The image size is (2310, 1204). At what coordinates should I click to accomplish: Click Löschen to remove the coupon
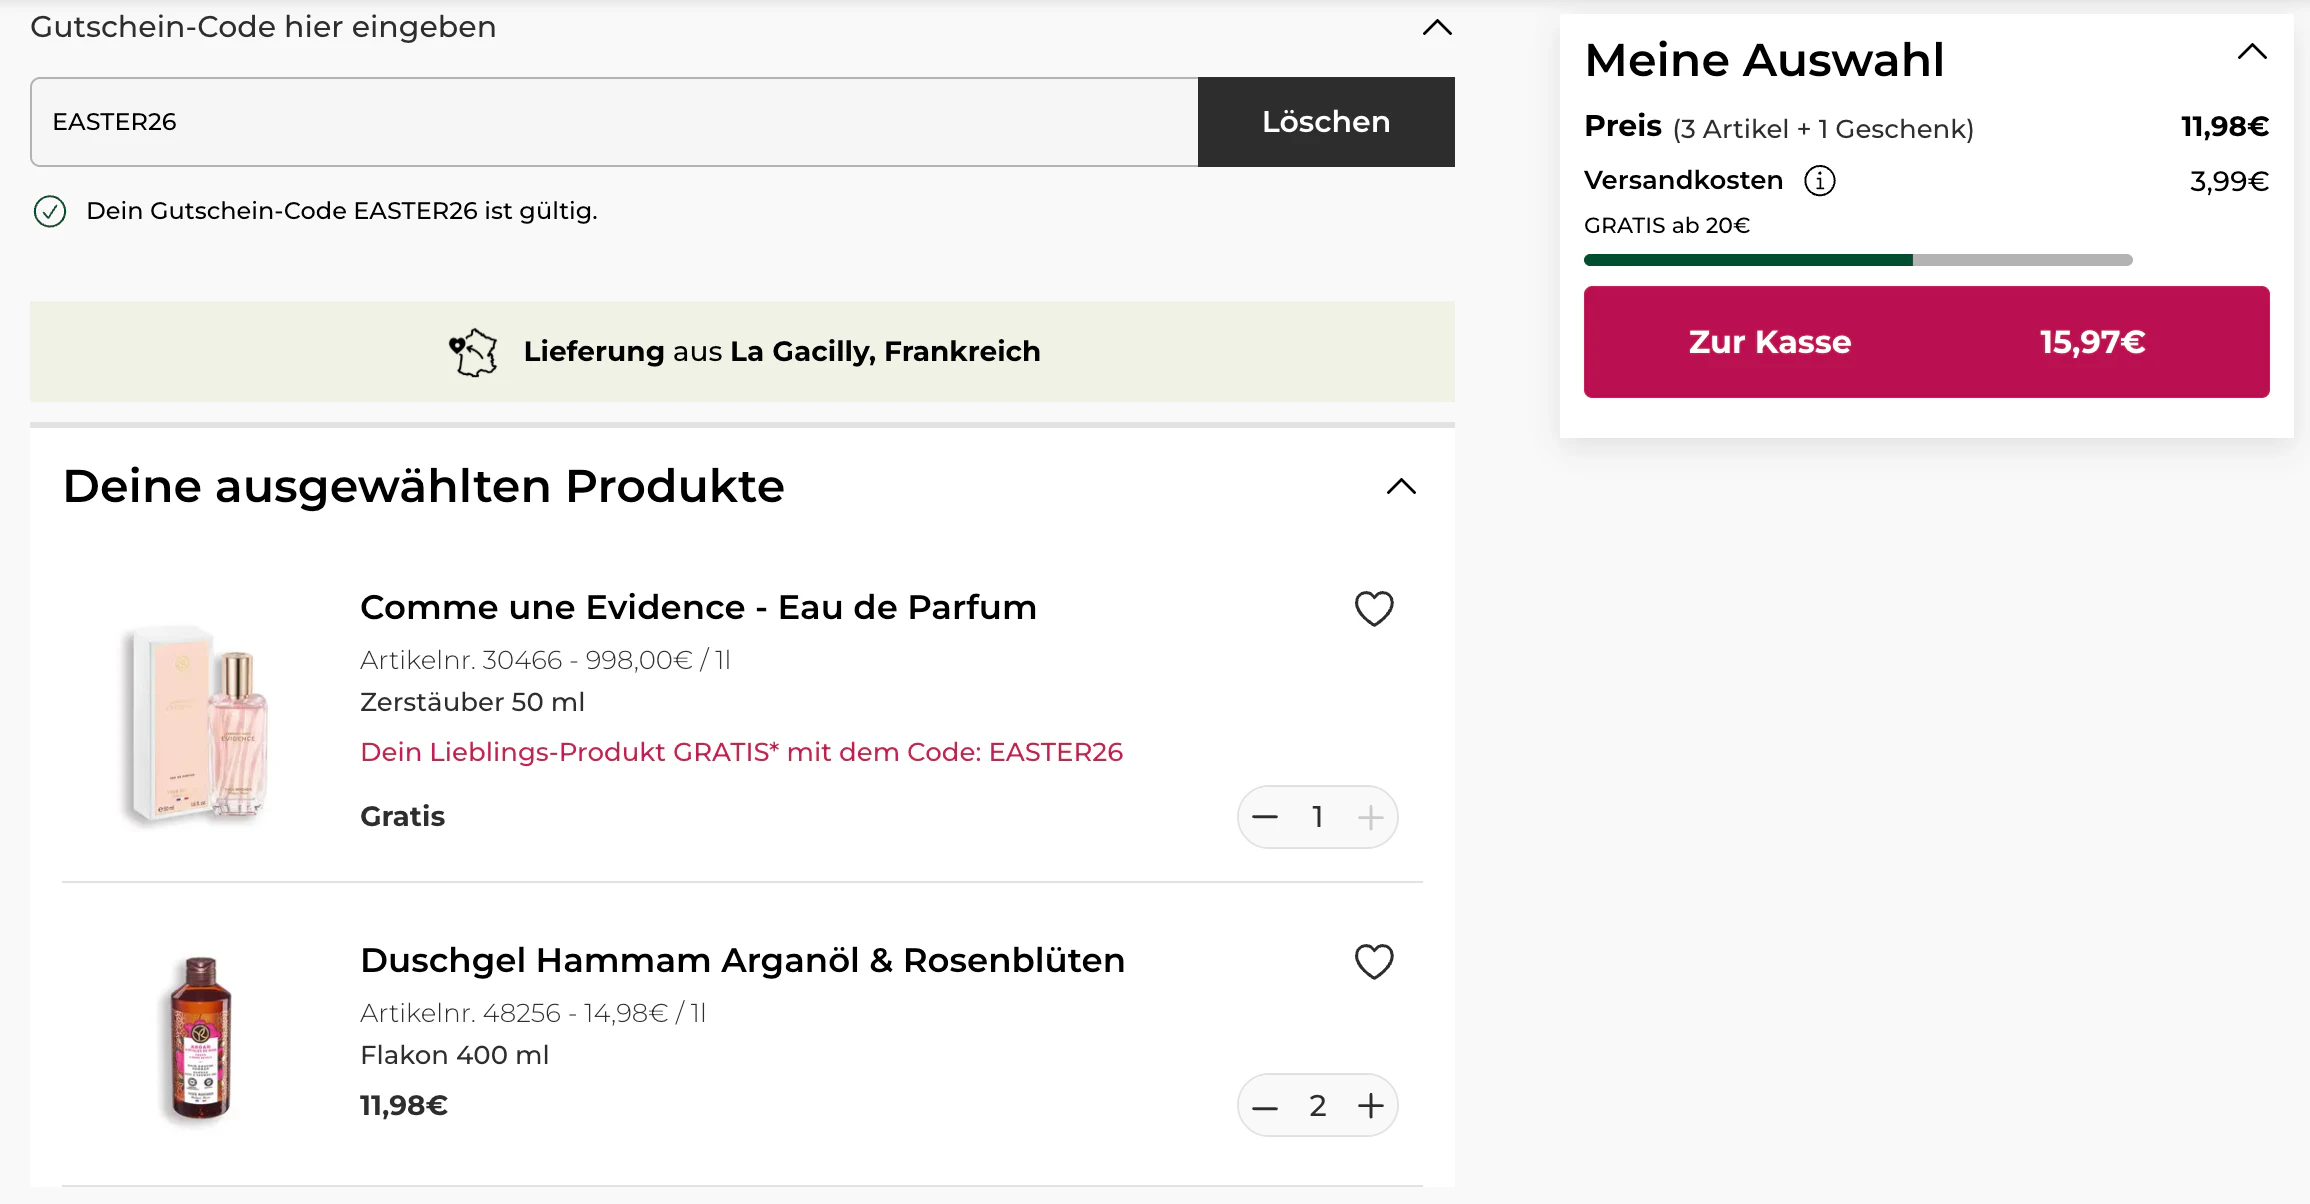click(x=1326, y=122)
